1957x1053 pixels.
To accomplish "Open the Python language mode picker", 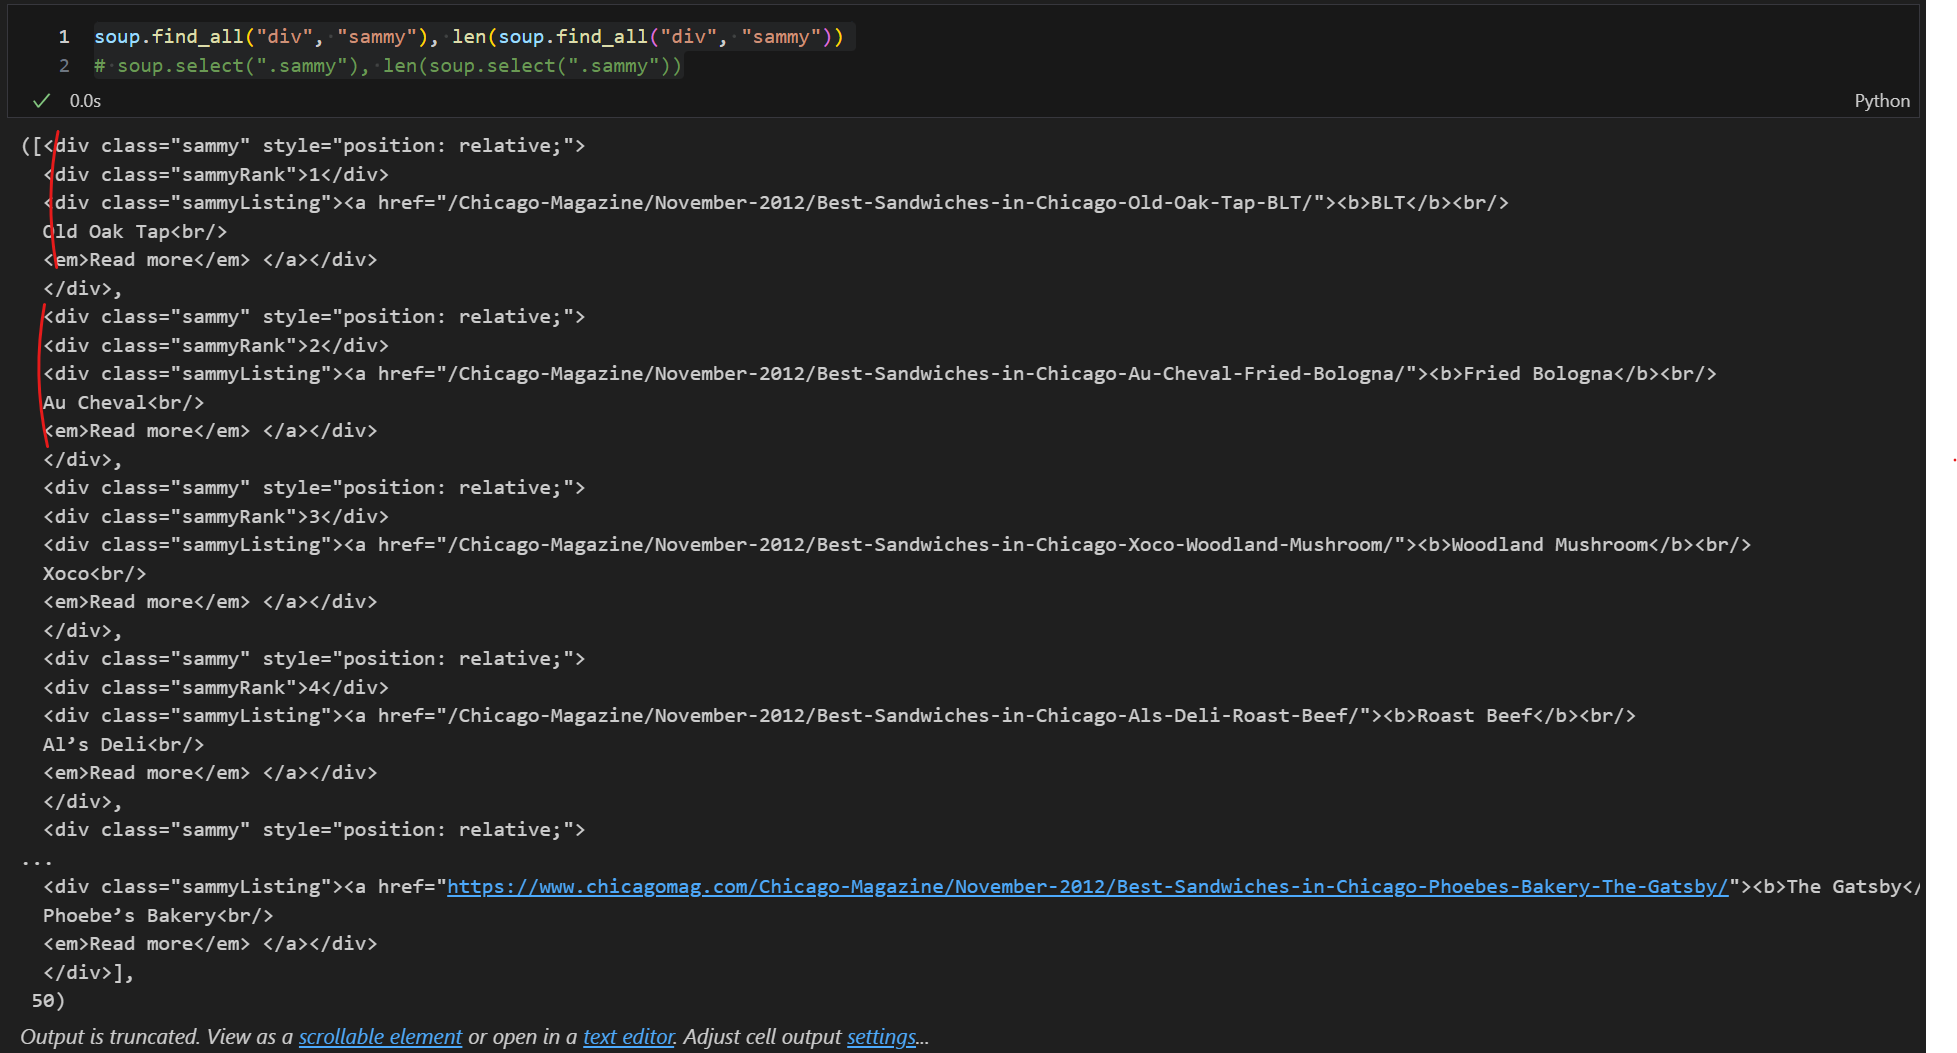I will (1881, 101).
